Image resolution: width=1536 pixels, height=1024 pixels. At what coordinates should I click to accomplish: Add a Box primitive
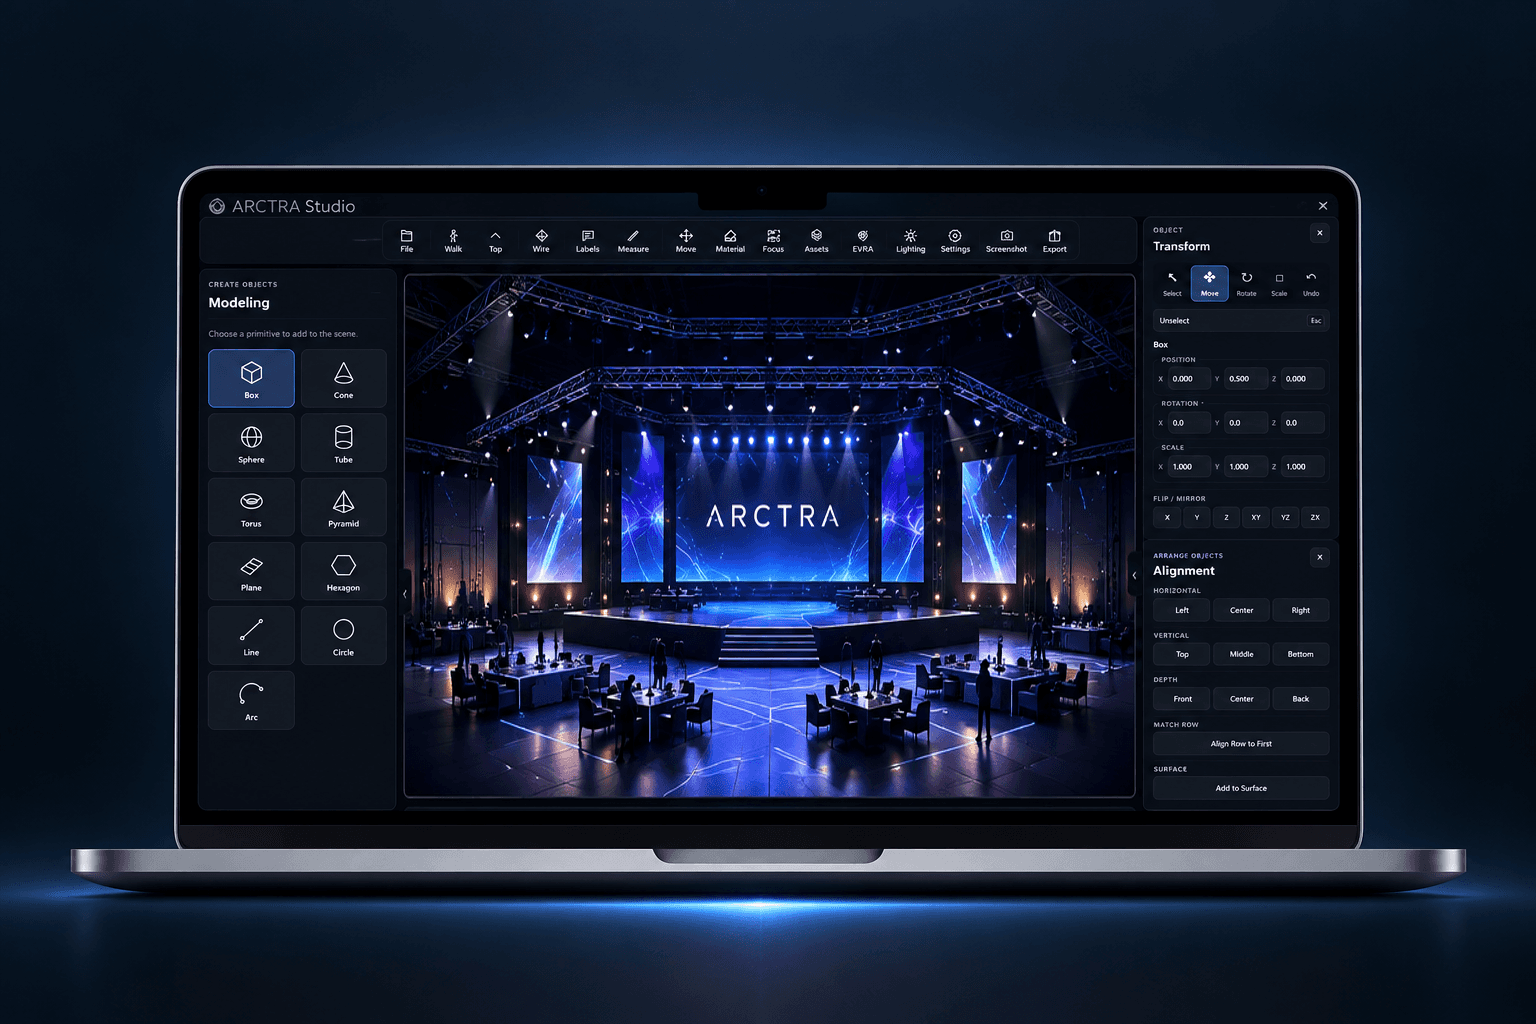coord(251,378)
